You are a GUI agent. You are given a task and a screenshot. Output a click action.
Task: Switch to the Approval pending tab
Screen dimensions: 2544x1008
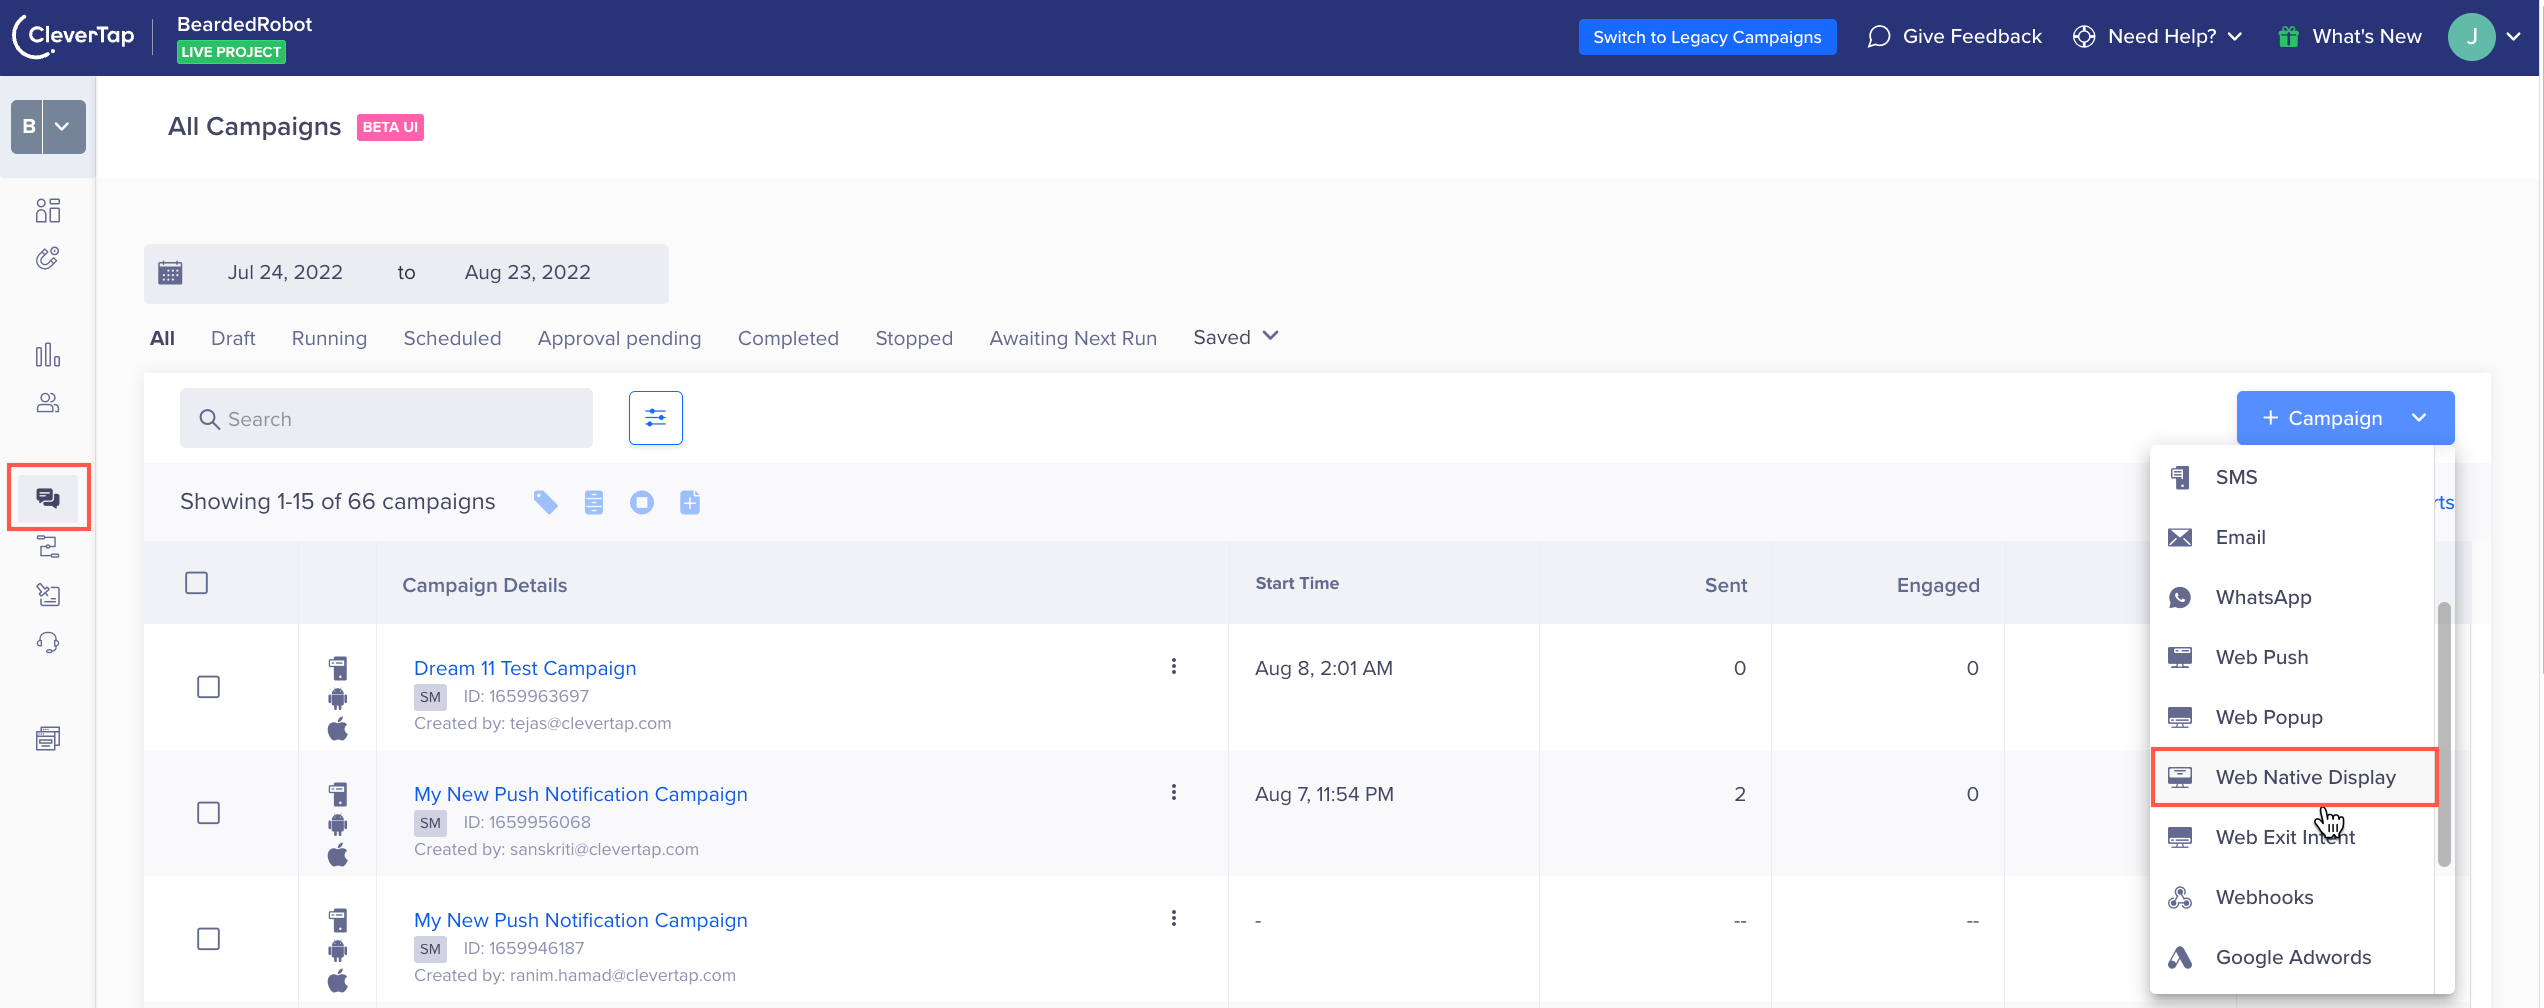click(619, 338)
